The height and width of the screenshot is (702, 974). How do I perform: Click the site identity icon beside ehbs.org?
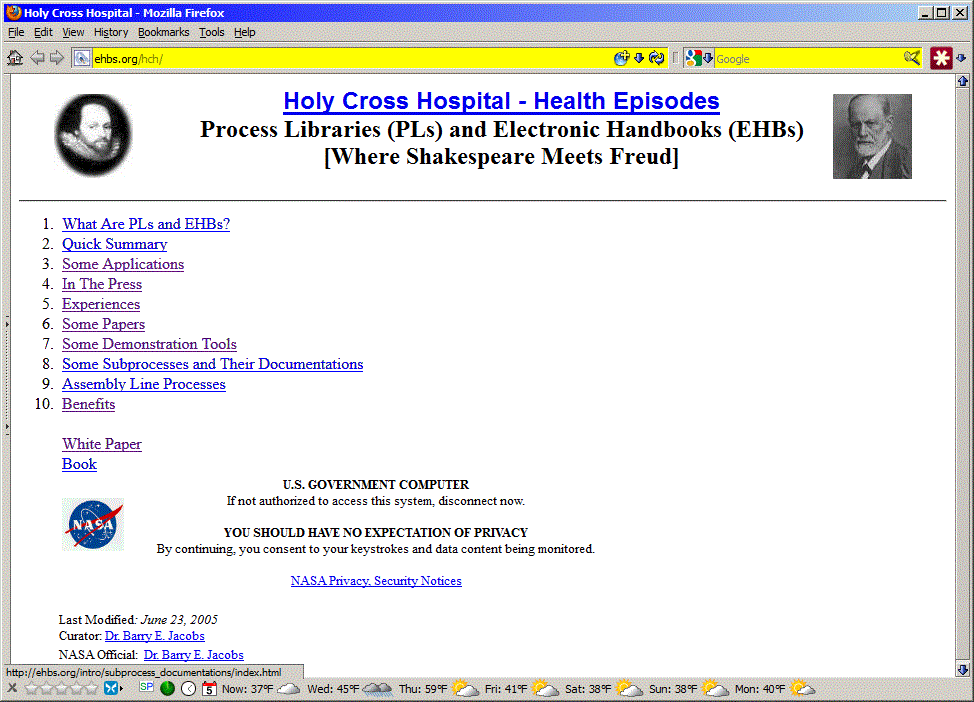click(82, 58)
